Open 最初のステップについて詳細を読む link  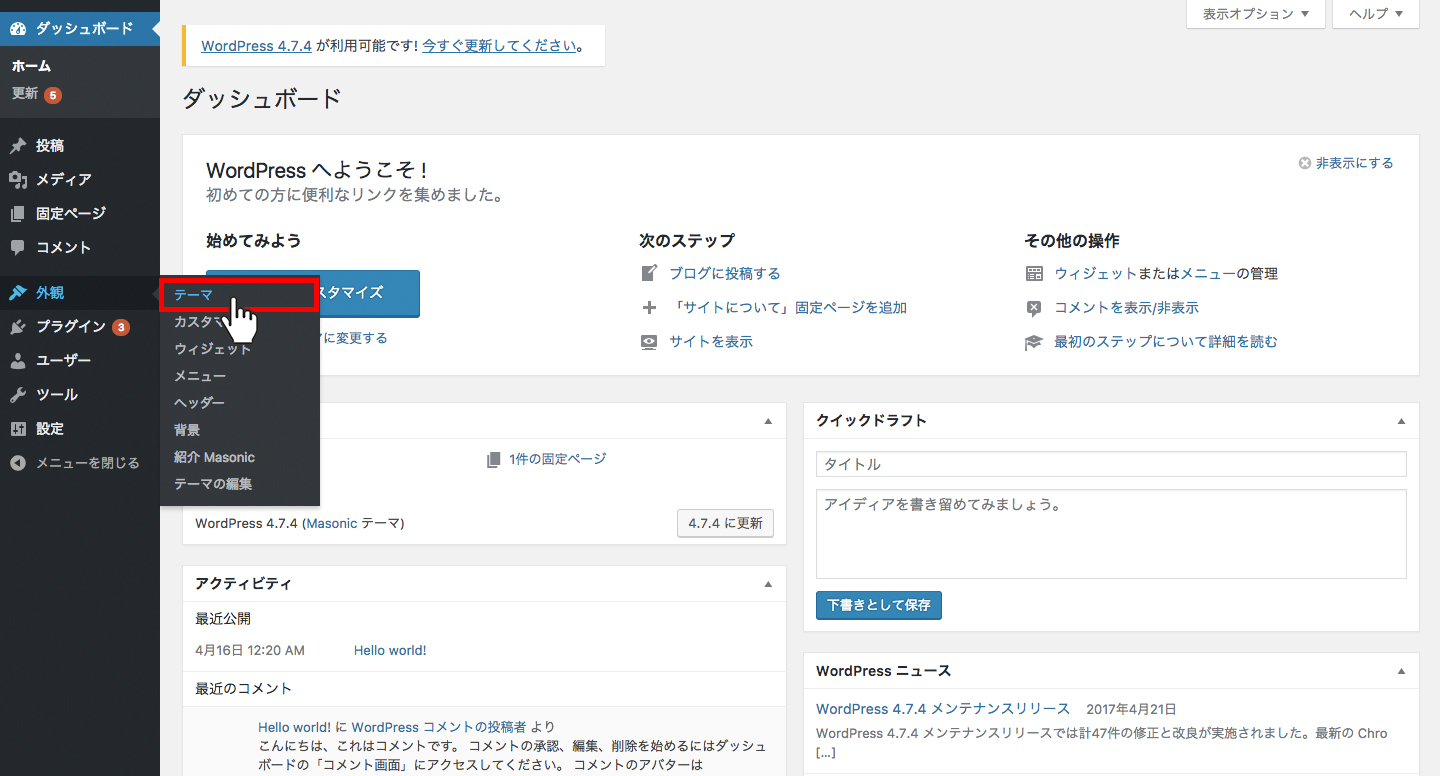[x=1166, y=342]
